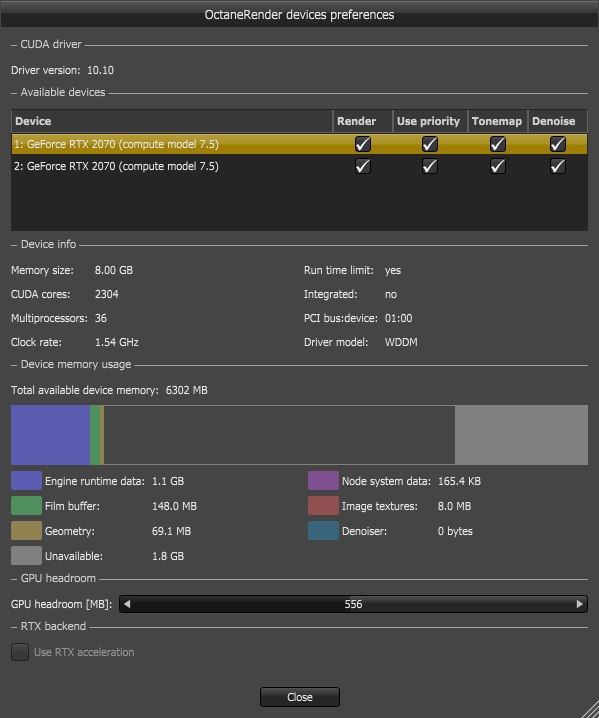Click the Denoiser 0 bytes value
This screenshot has width=599, height=718.
455,531
